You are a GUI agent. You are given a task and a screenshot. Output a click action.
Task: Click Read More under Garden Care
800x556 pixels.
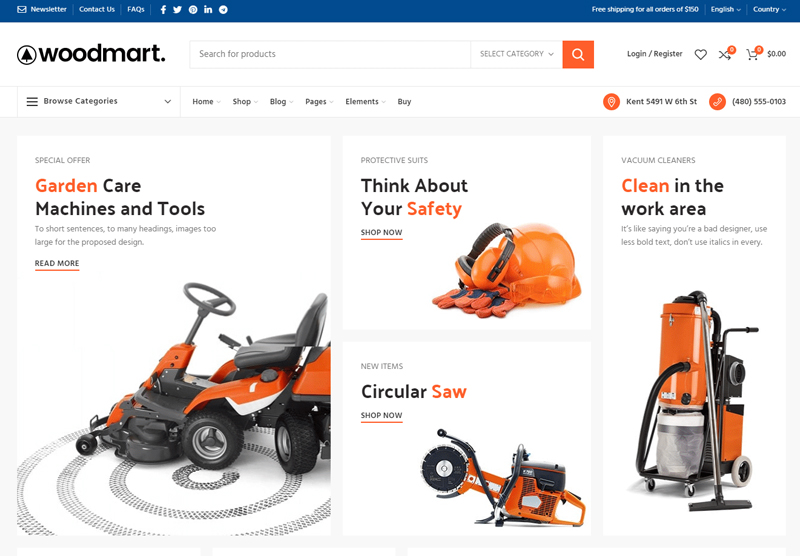tap(57, 264)
